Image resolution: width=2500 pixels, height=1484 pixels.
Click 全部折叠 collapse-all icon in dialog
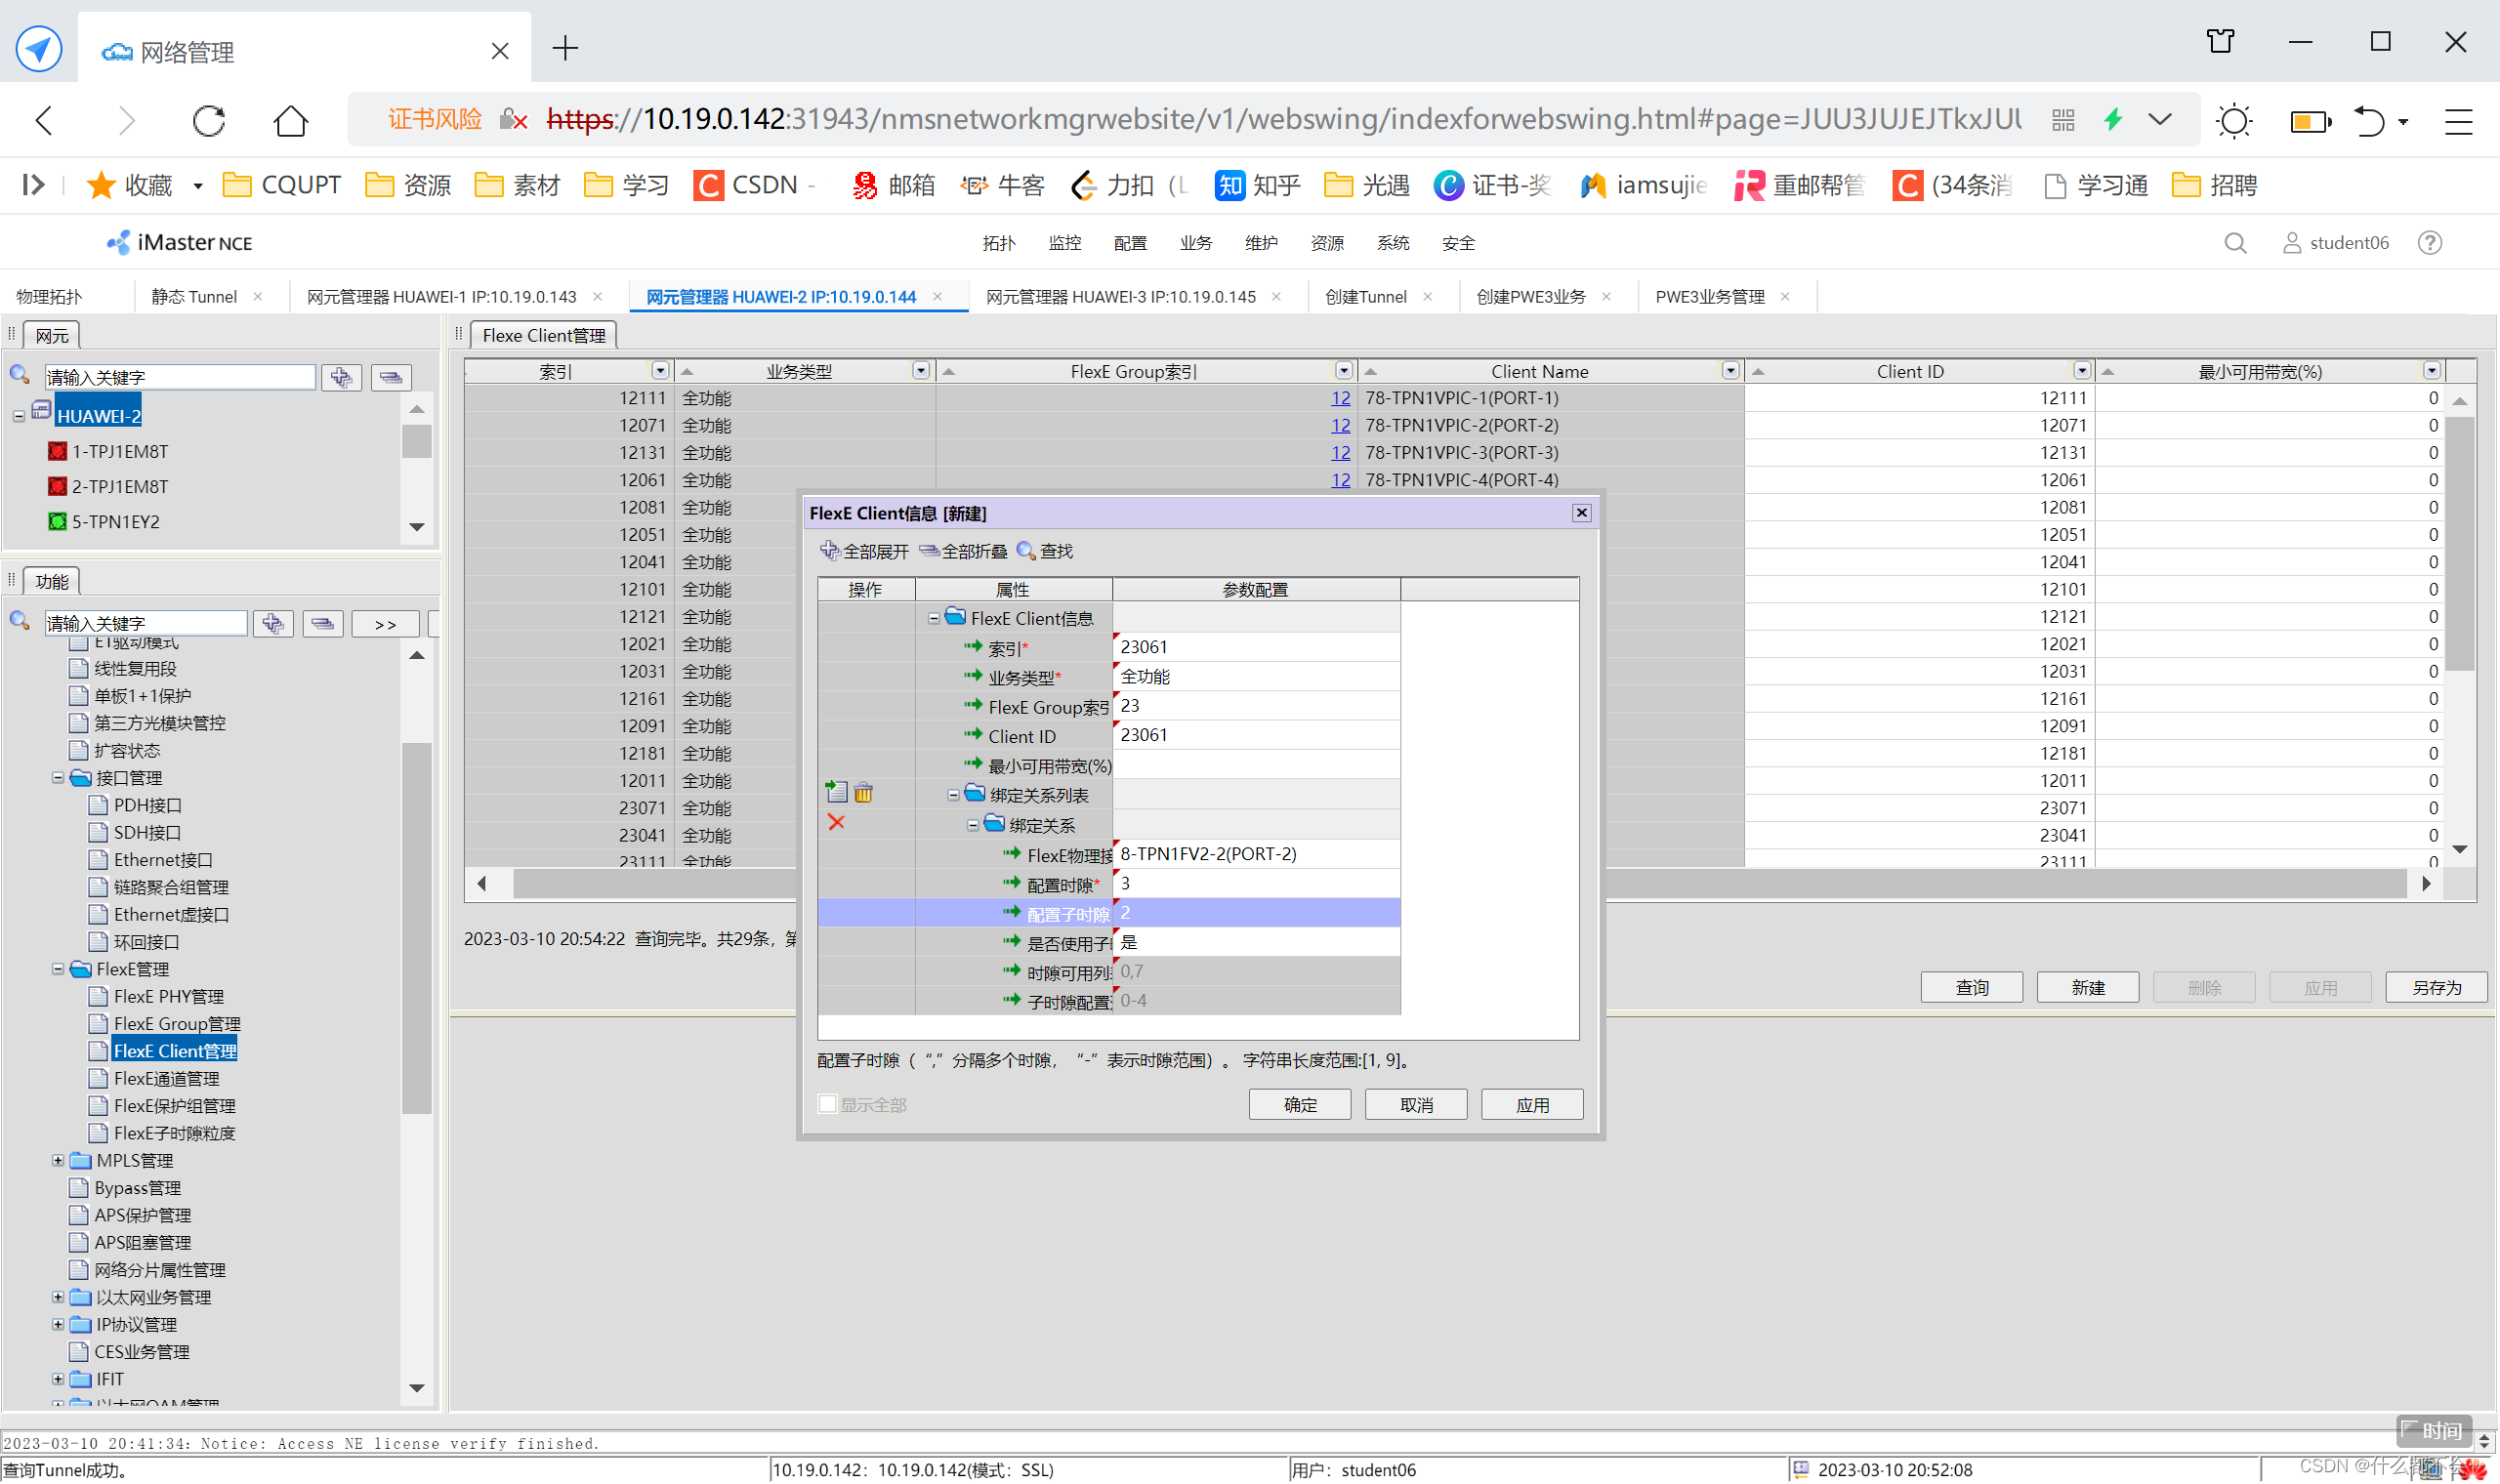[x=929, y=551]
